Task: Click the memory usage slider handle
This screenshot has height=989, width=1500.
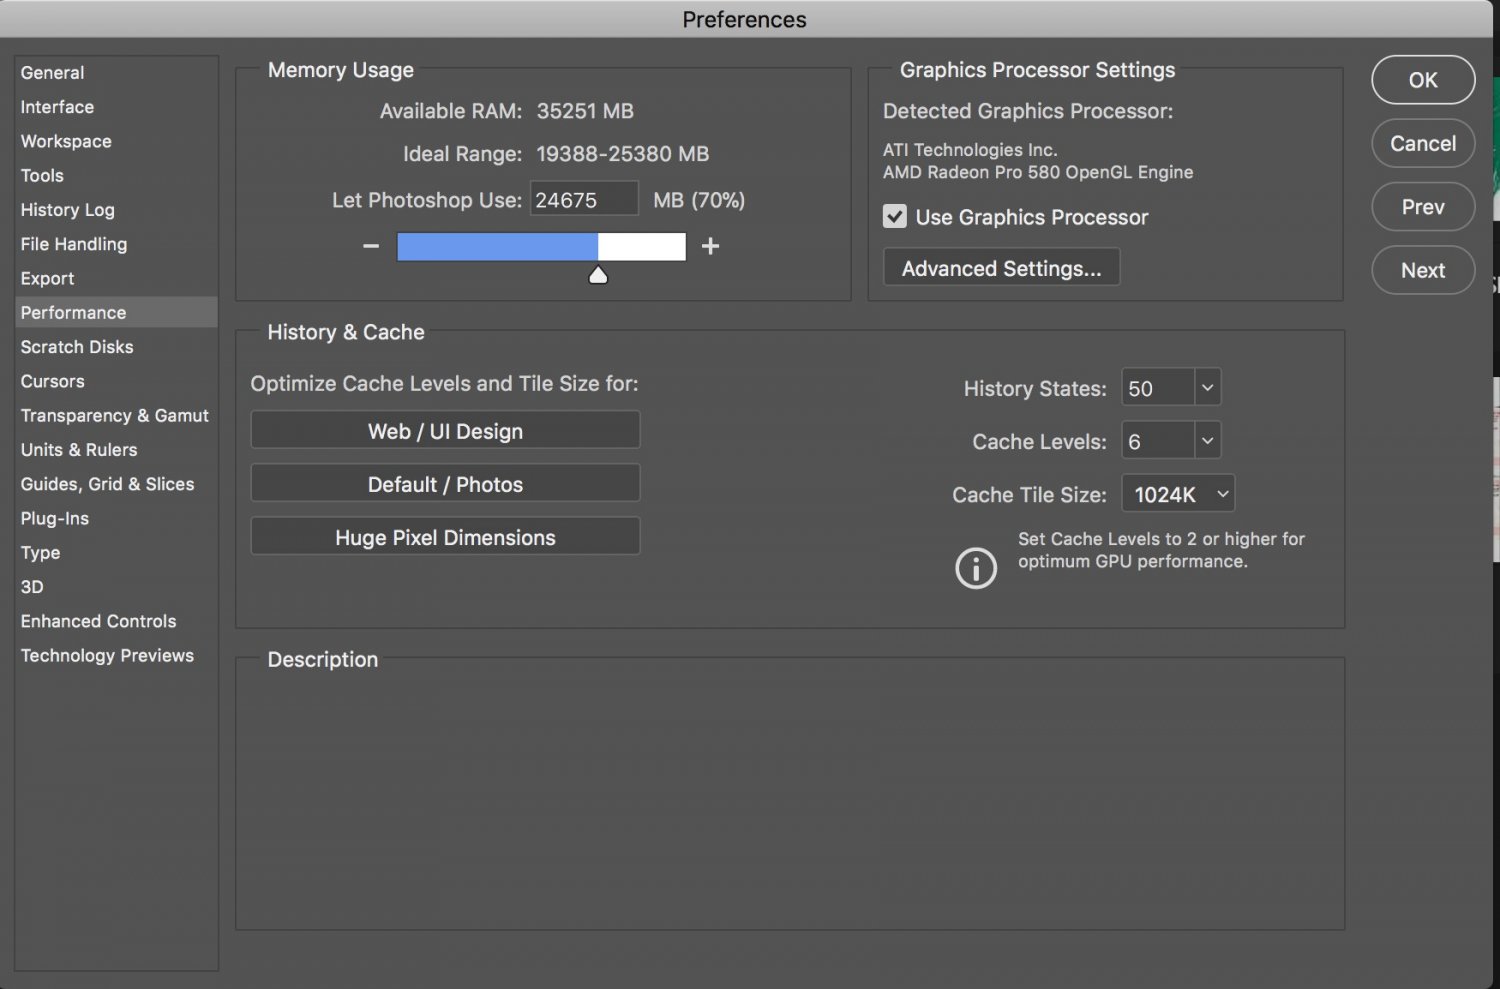Action: tap(598, 275)
